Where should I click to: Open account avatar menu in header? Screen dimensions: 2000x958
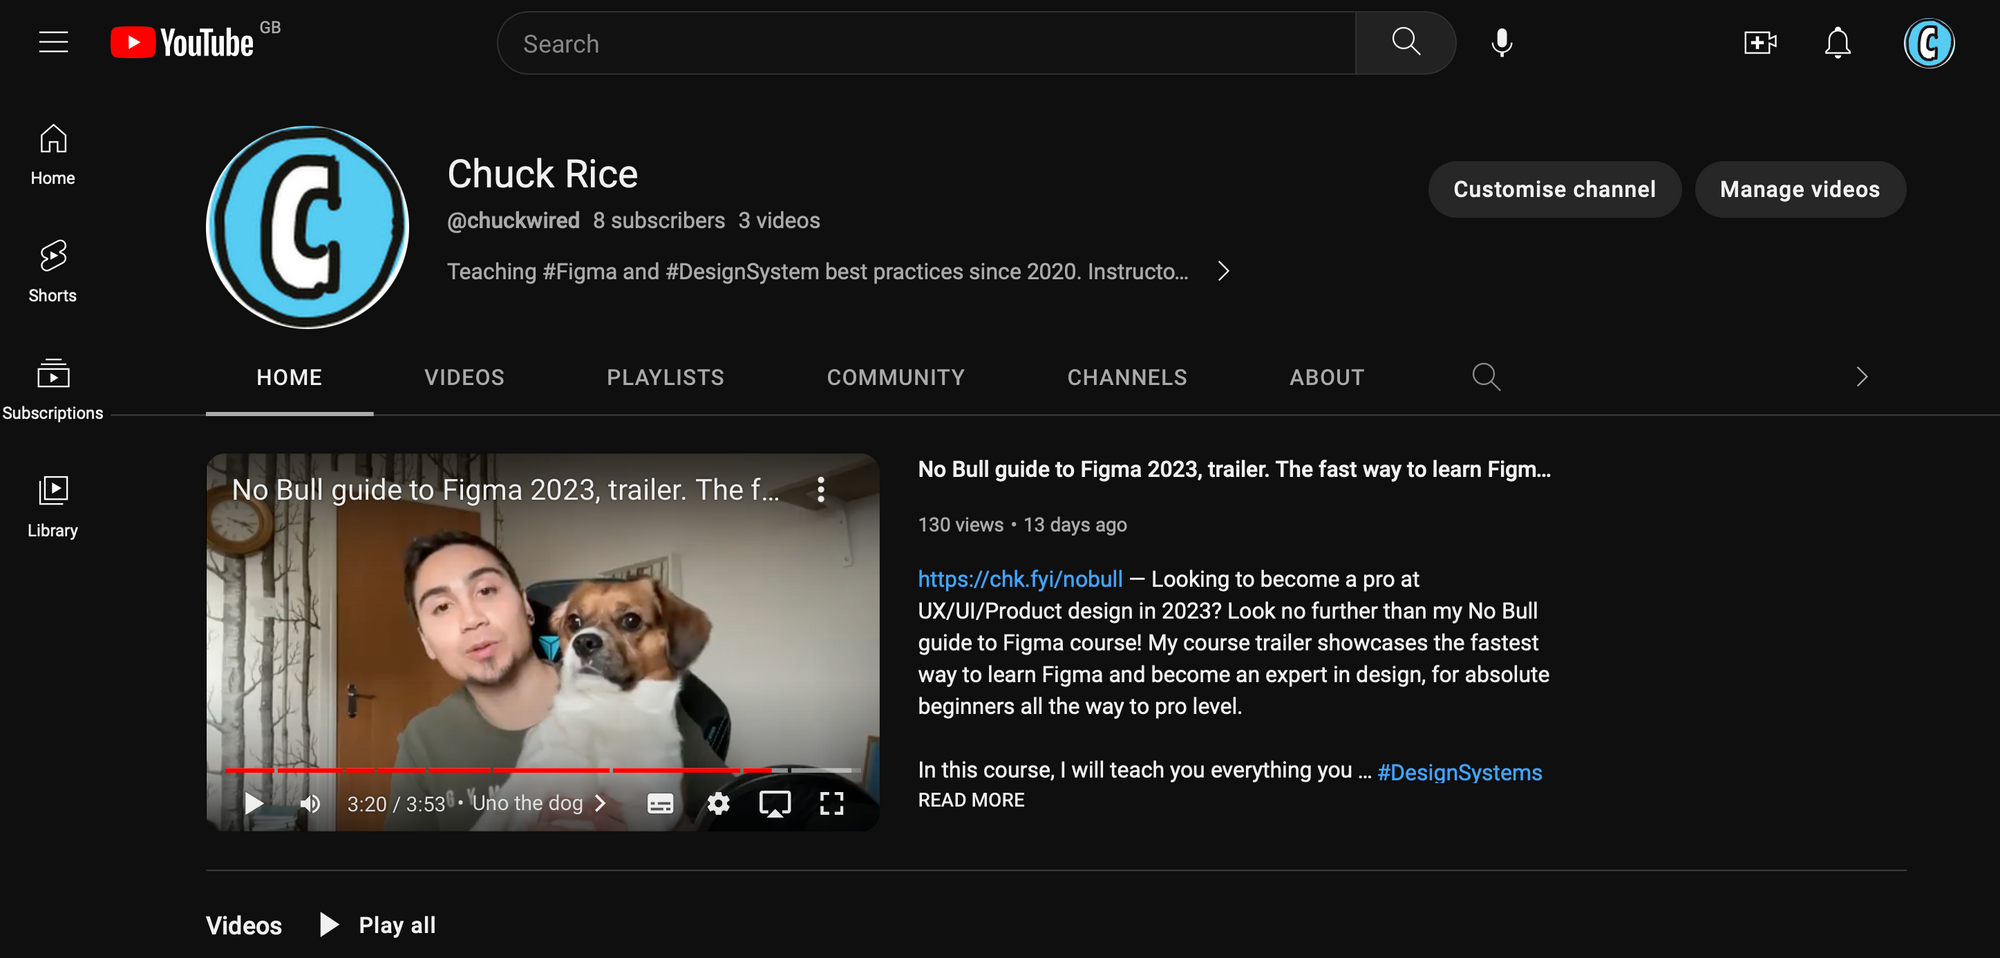tap(1929, 43)
